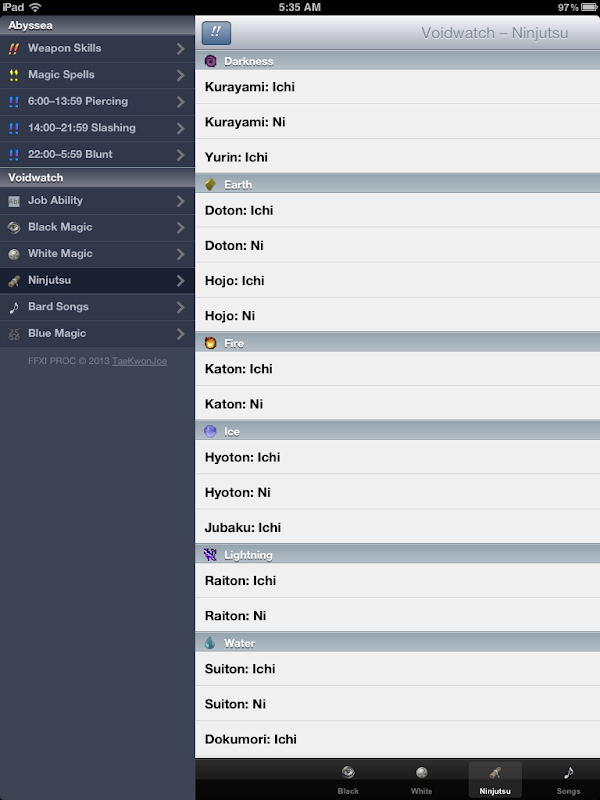Open 14:00–21:59 Slashing menu item
Screen dimensions: 600x800
(x=97, y=128)
